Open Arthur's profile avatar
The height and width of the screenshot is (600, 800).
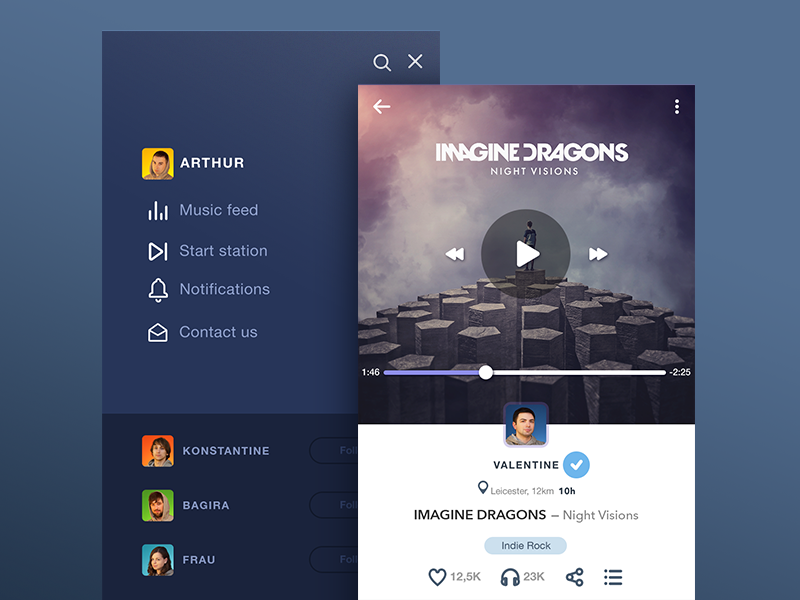158,164
